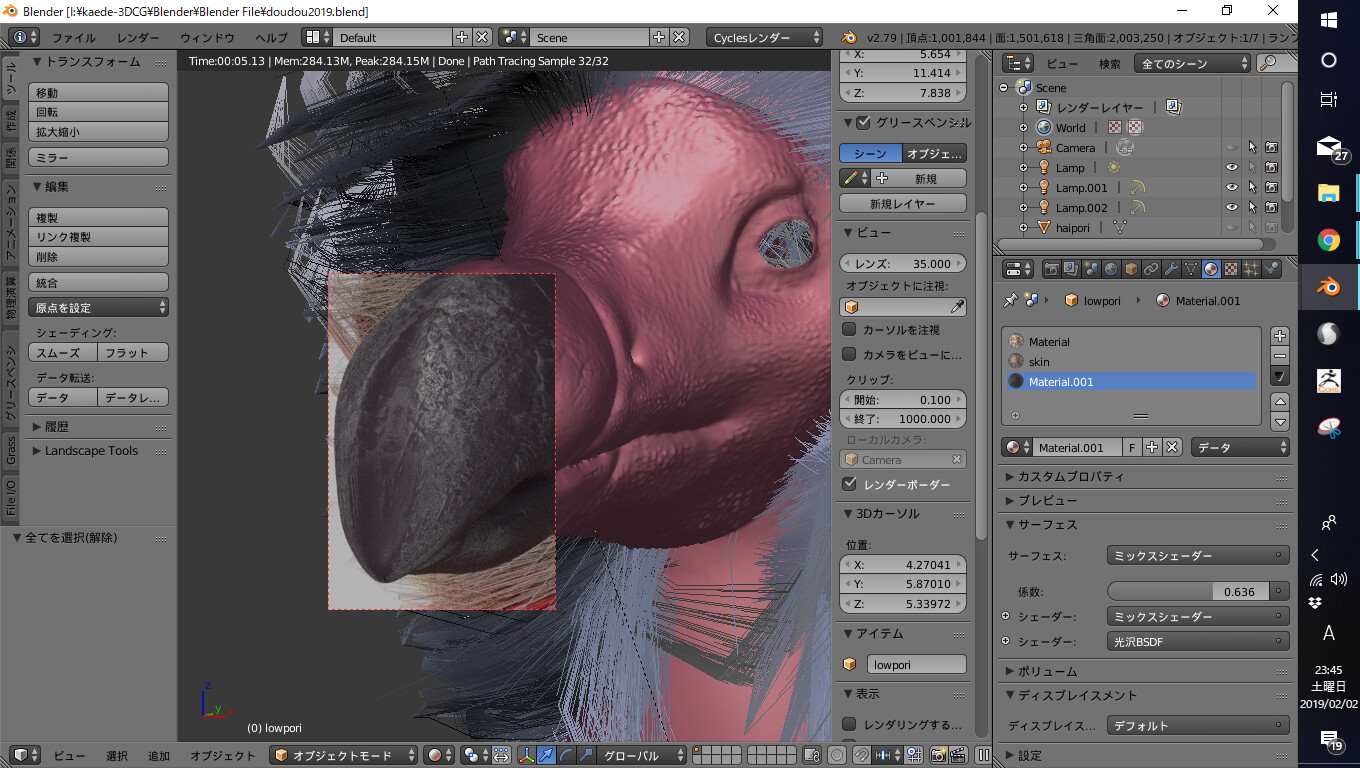
Task: Click outliner search magnifier icon
Action: coord(1267,63)
